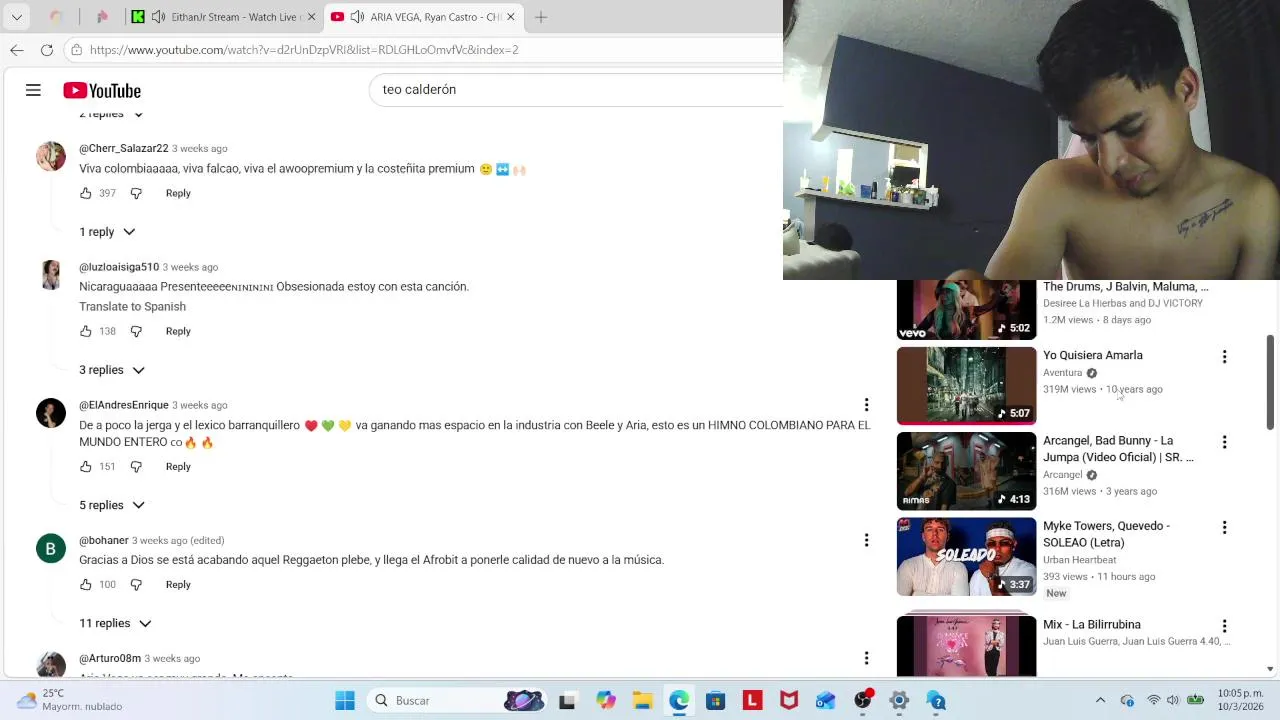Viewport: 1280px width, 720px height.
Task: Open Microsoft Edge from the taskbar
Action: (x=679, y=700)
